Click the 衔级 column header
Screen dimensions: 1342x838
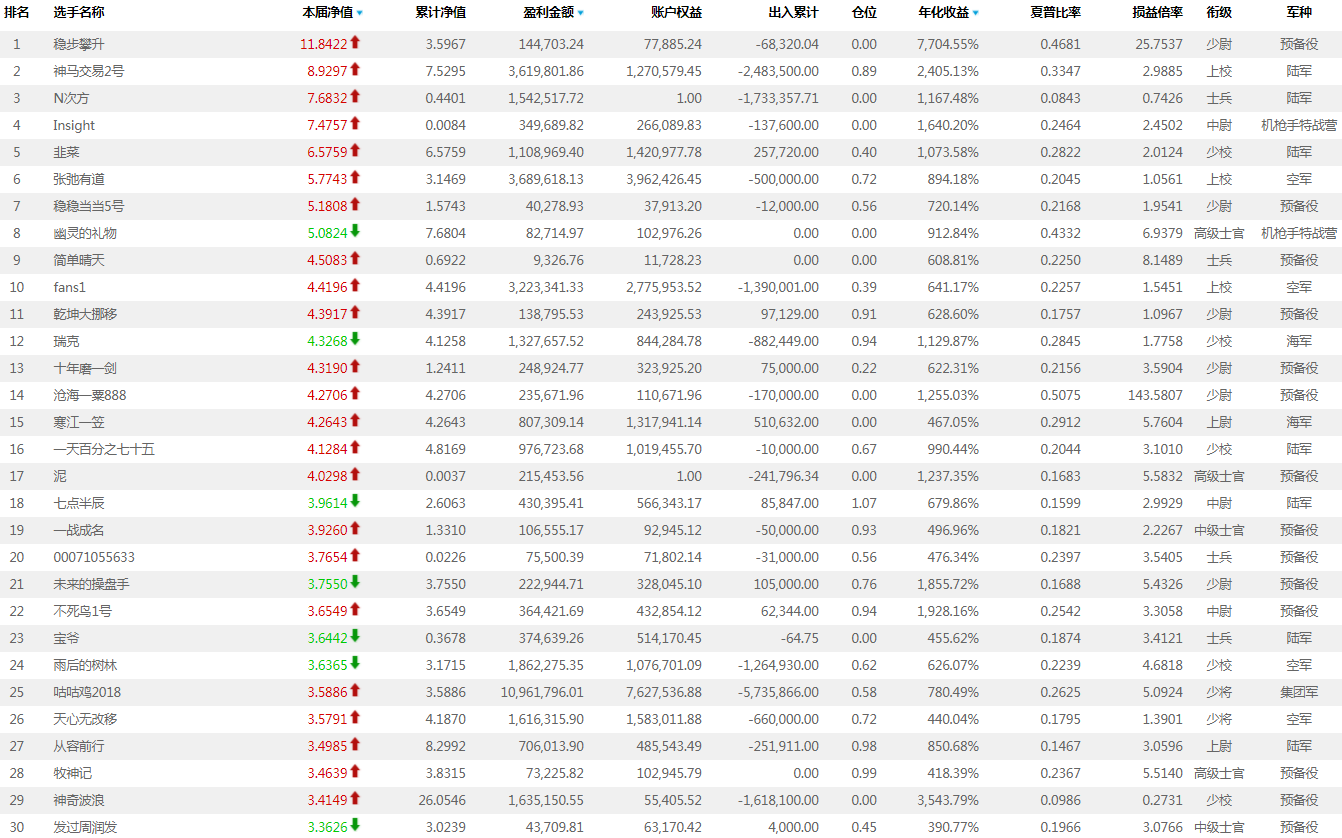[1219, 13]
